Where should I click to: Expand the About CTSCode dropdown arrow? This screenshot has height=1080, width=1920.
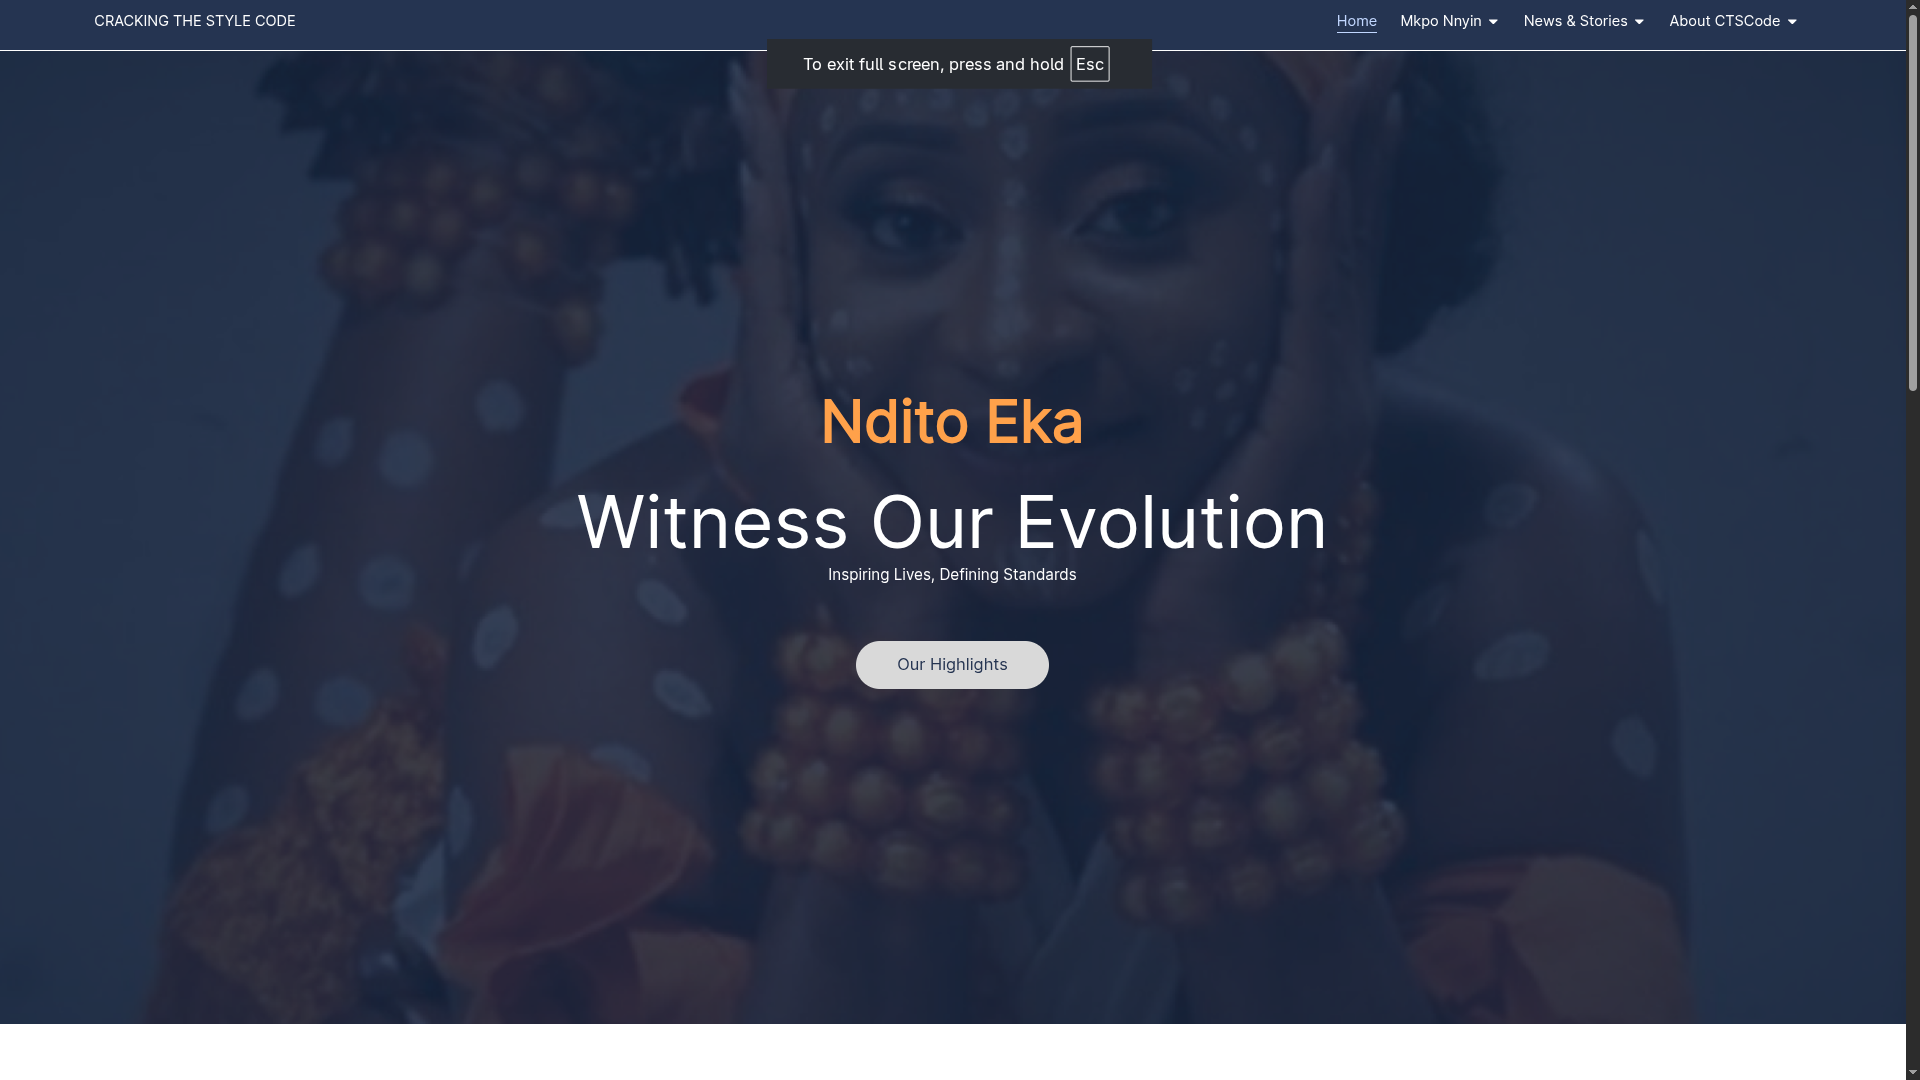(1792, 22)
